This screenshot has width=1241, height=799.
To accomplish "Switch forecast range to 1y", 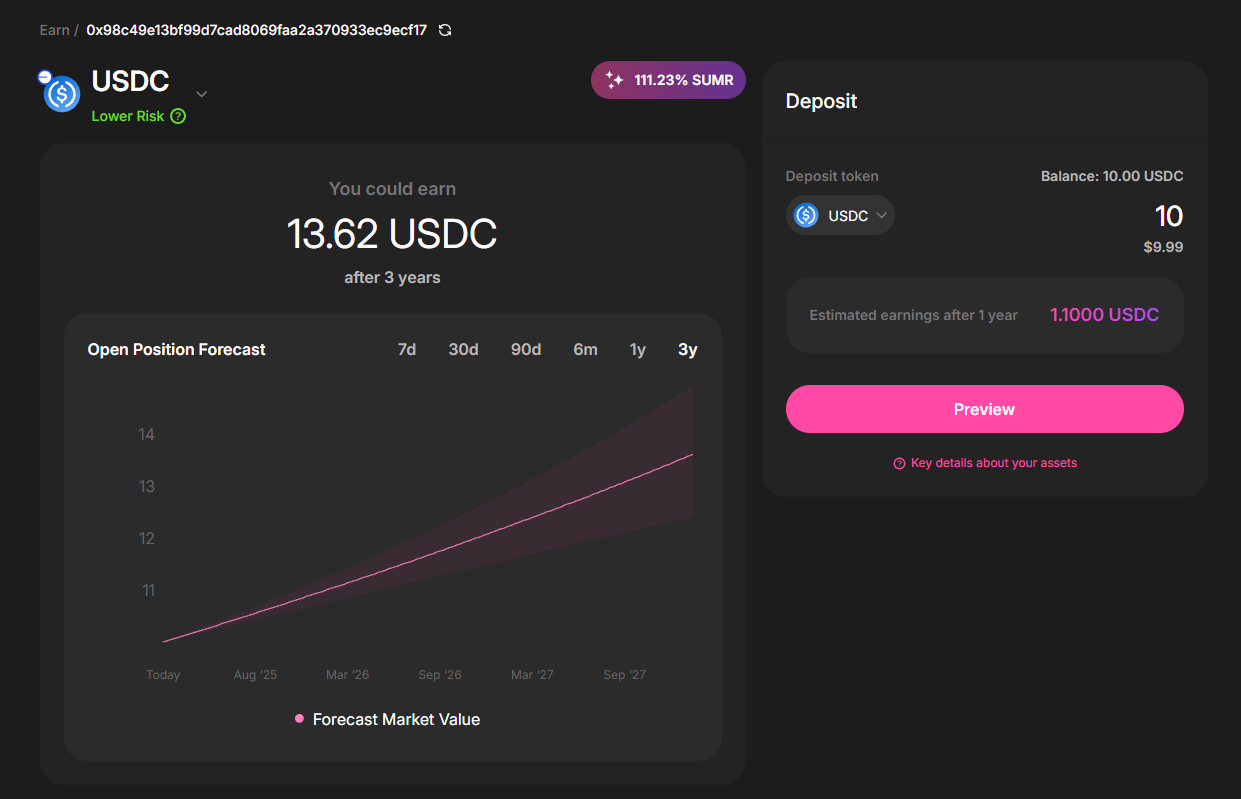I will [x=638, y=349].
